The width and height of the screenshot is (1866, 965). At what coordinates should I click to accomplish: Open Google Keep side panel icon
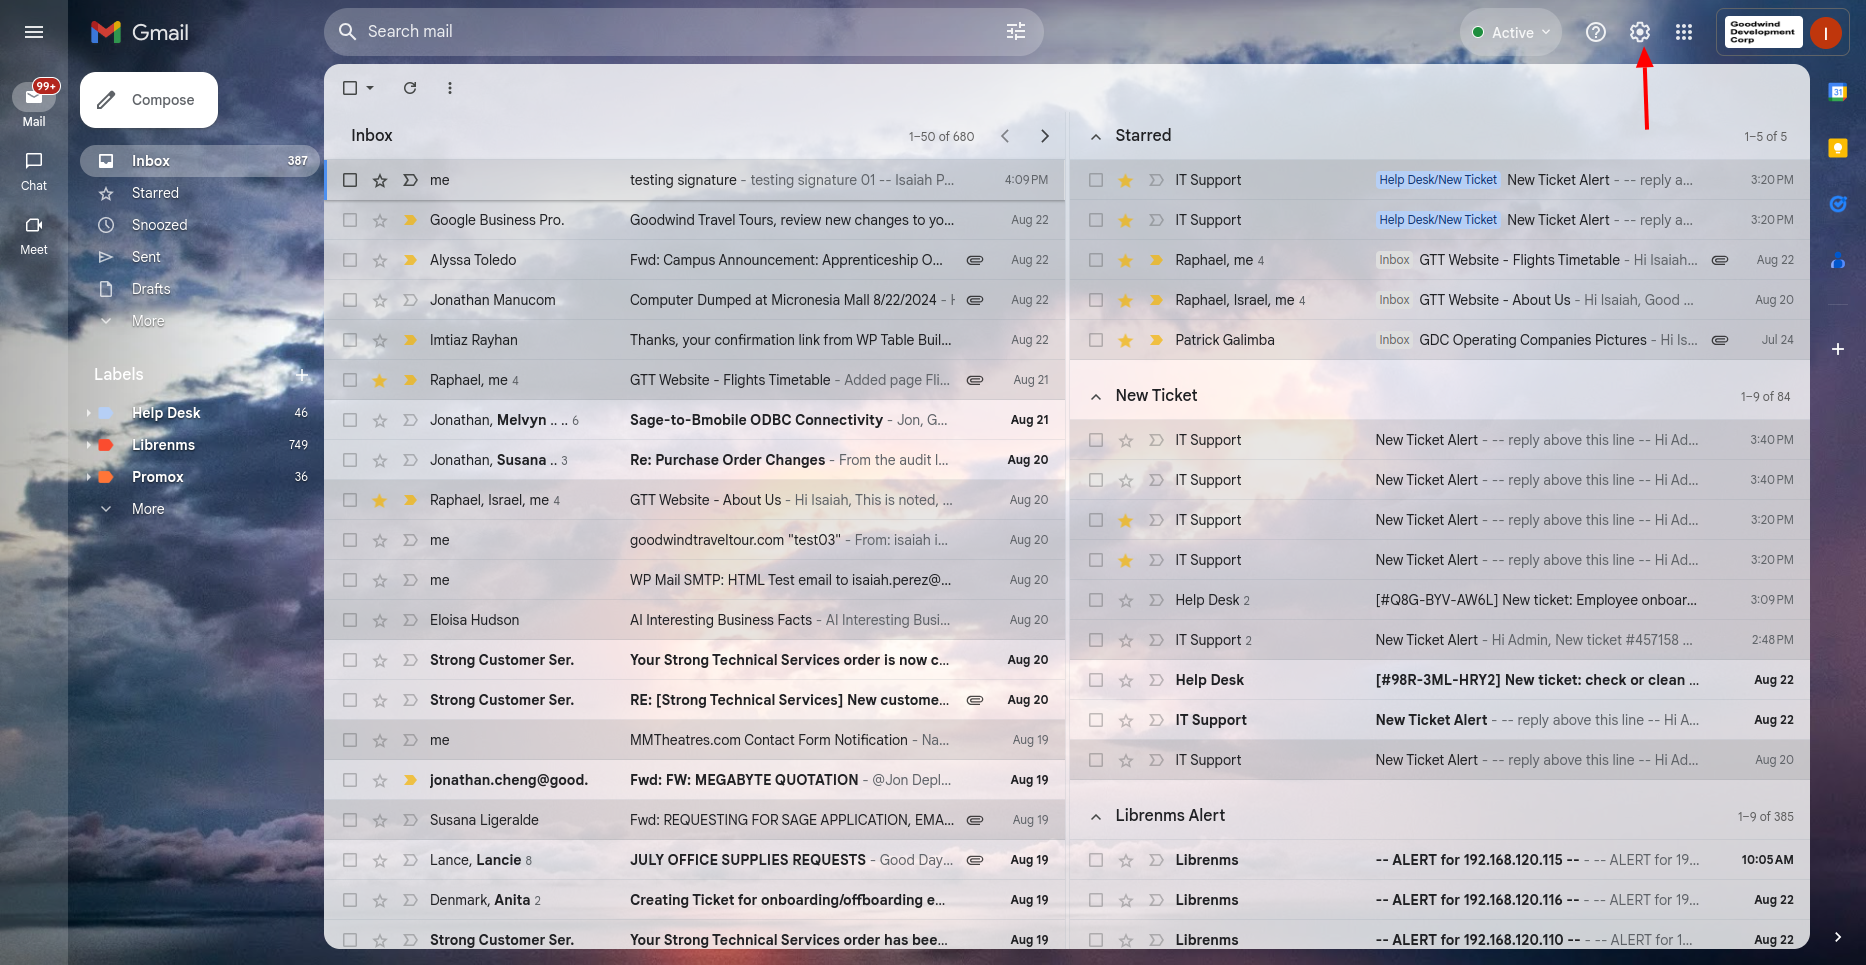[x=1838, y=148]
